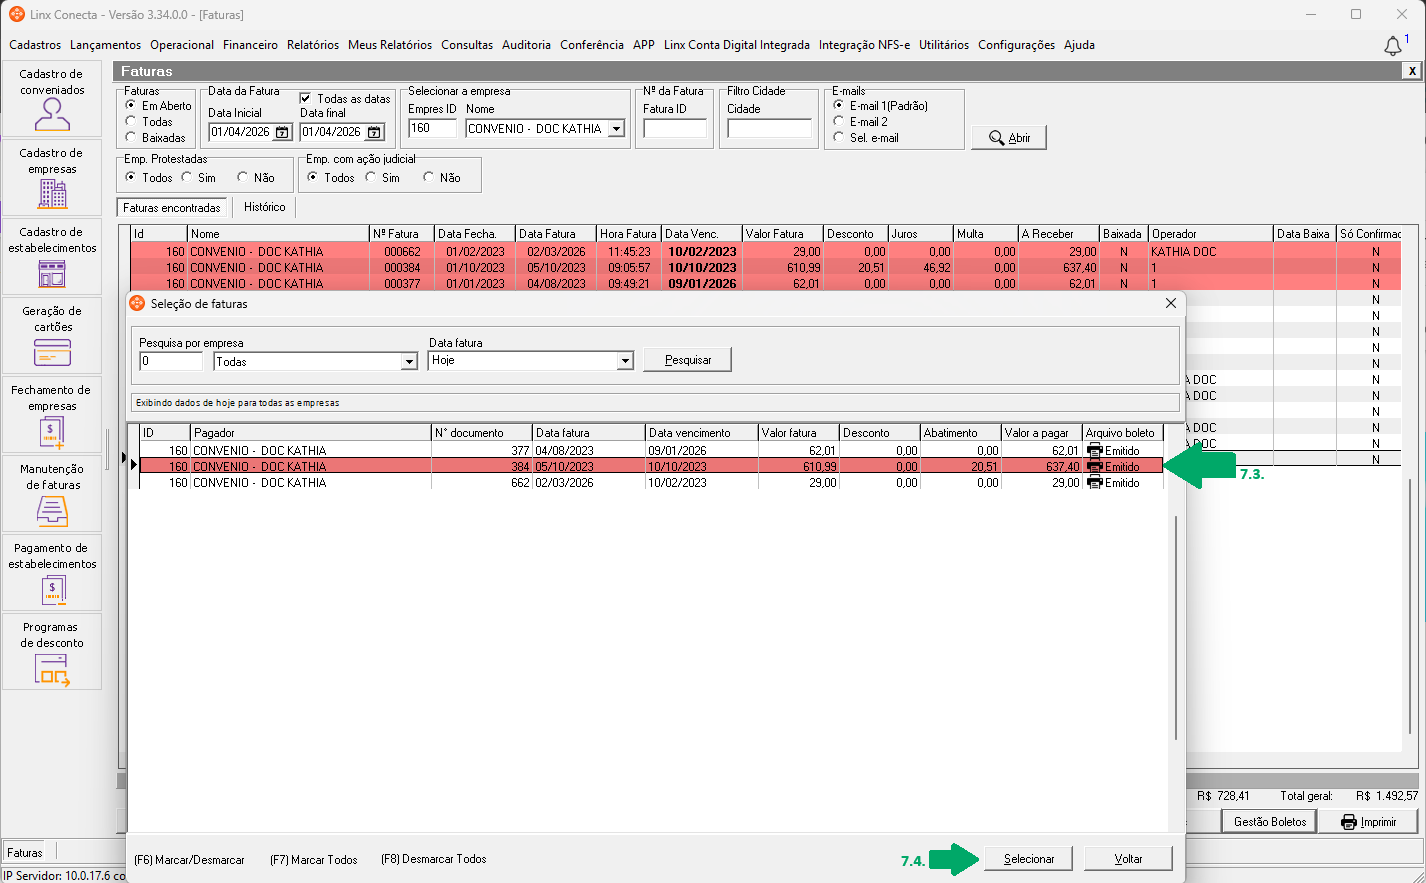This screenshot has width=1426, height=883.
Task: Switch to the Histórico tab
Action: (x=265, y=207)
